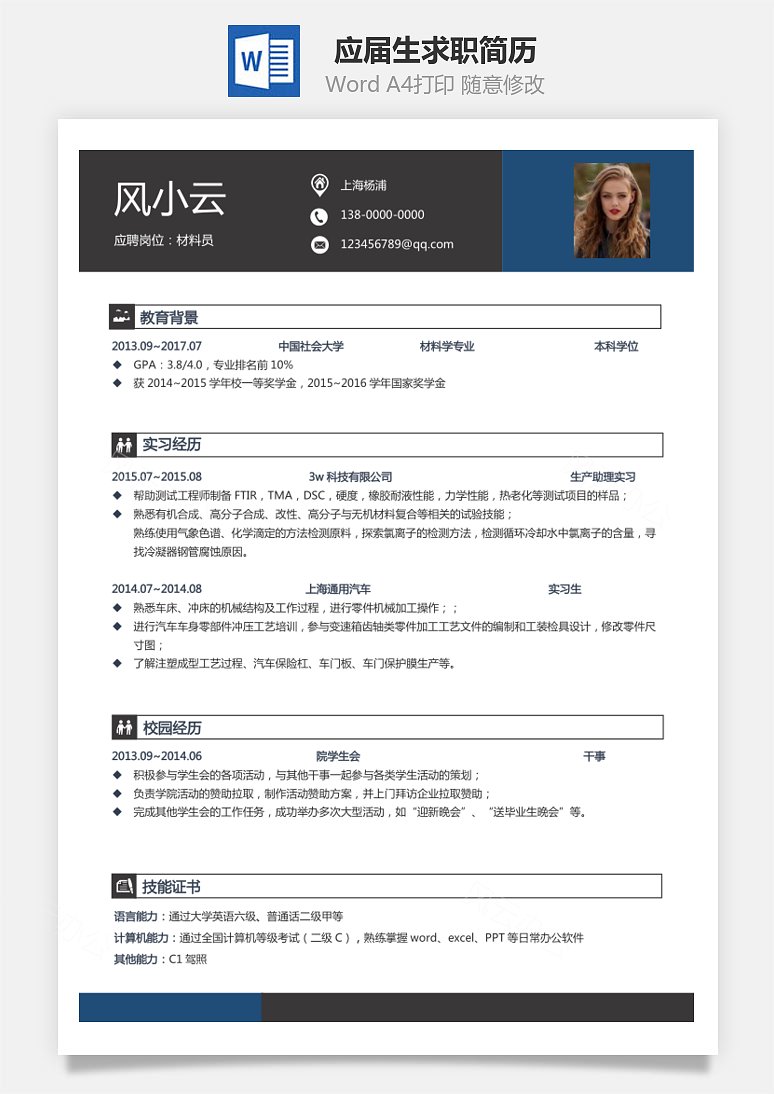Click date range 2015.07~2015.08
774x1094 pixels.
[156, 477]
